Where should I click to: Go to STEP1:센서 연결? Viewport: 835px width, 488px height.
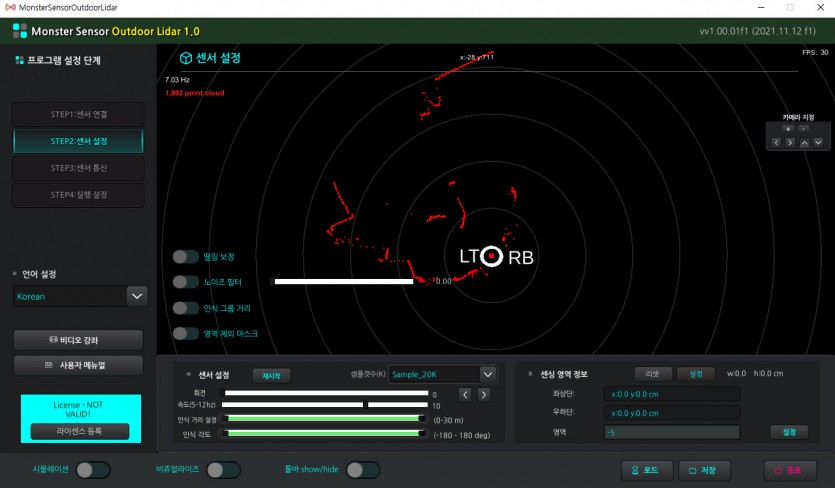tap(78, 114)
